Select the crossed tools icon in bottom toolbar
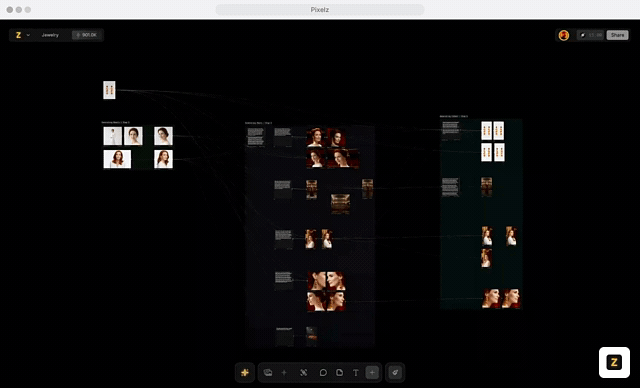This screenshot has width=640, height=388. click(x=304, y=372)
